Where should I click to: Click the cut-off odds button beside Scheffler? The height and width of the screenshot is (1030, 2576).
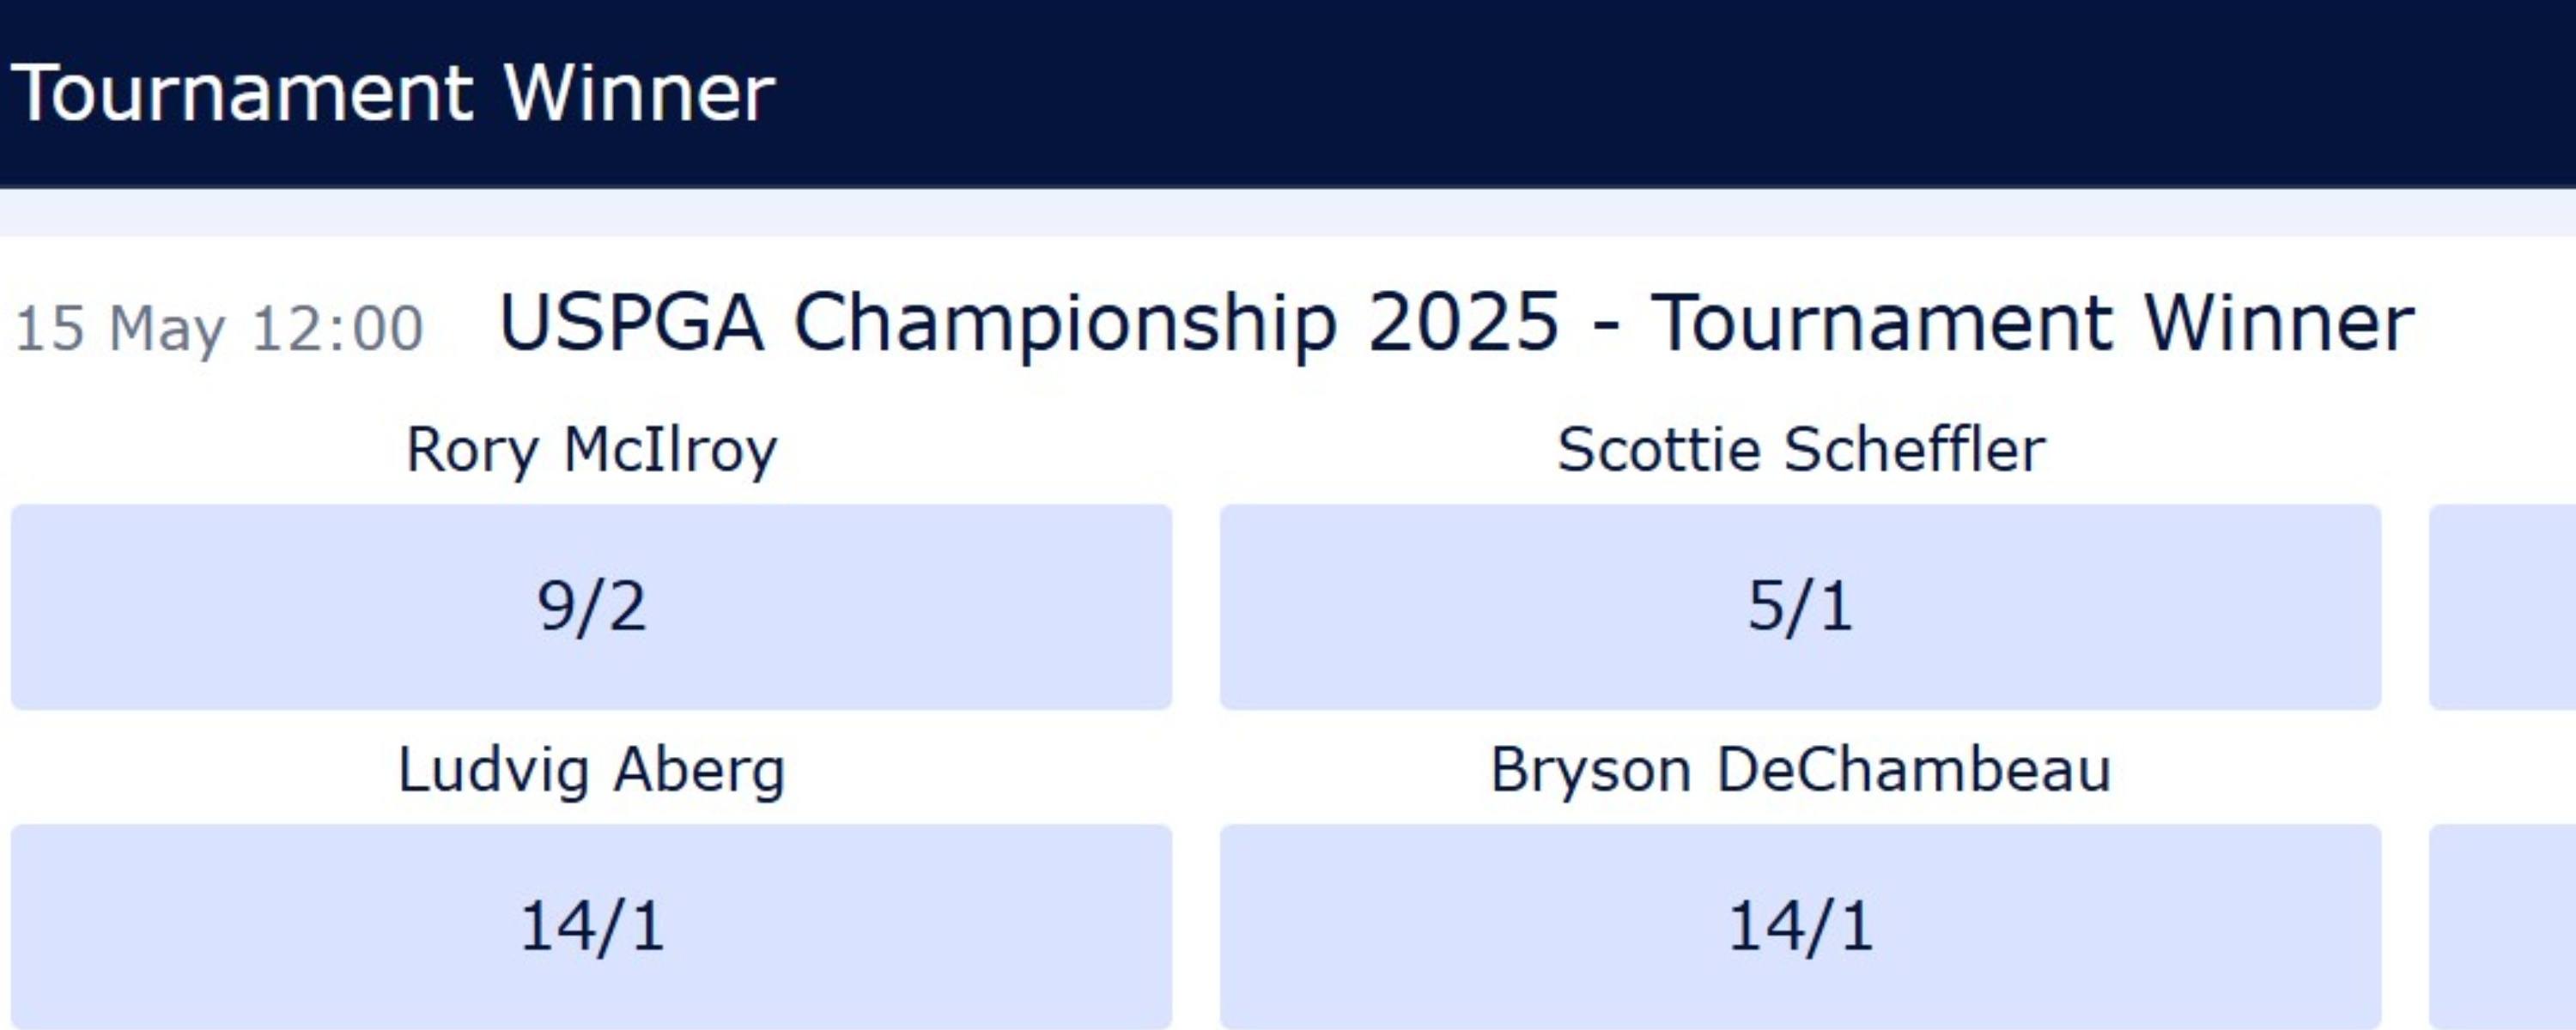pyautogui.click(x=2503, y=607)
